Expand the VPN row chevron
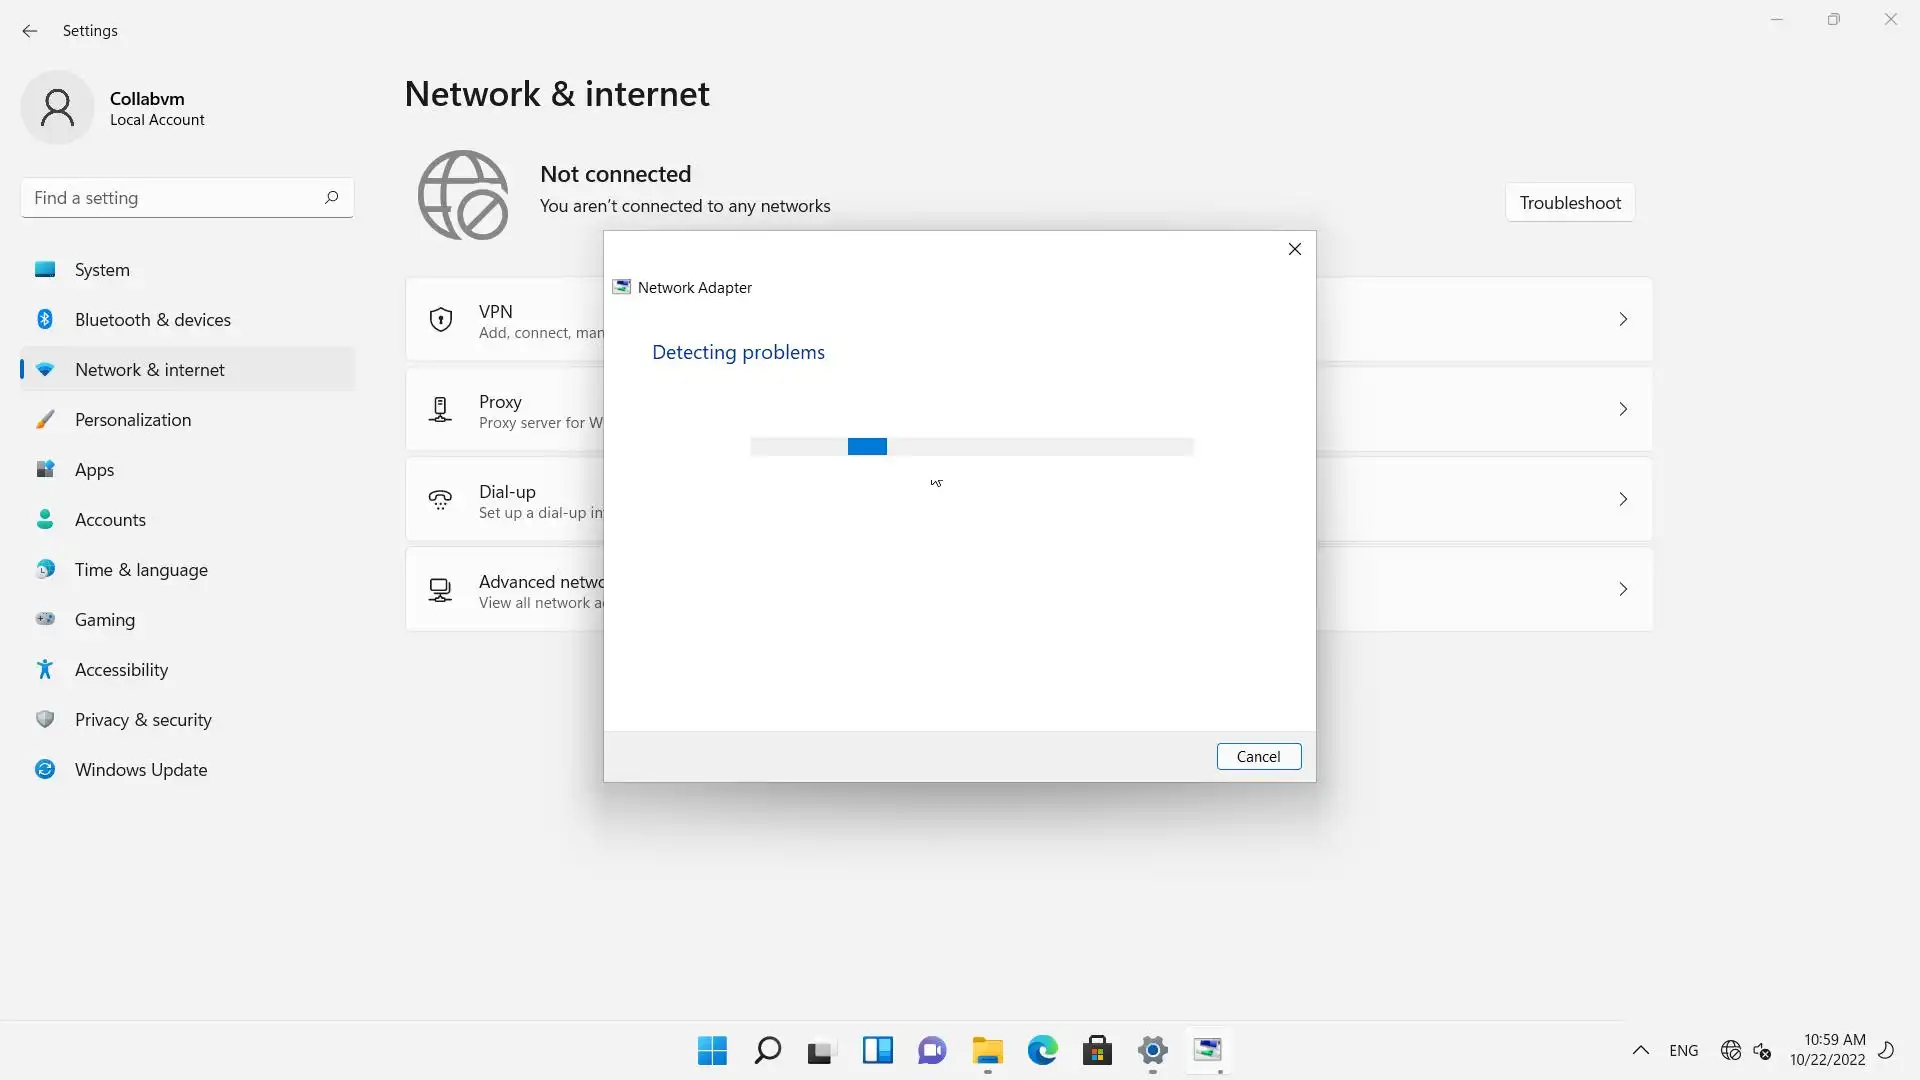1920x1080 pixels. tap(1623, 319)
